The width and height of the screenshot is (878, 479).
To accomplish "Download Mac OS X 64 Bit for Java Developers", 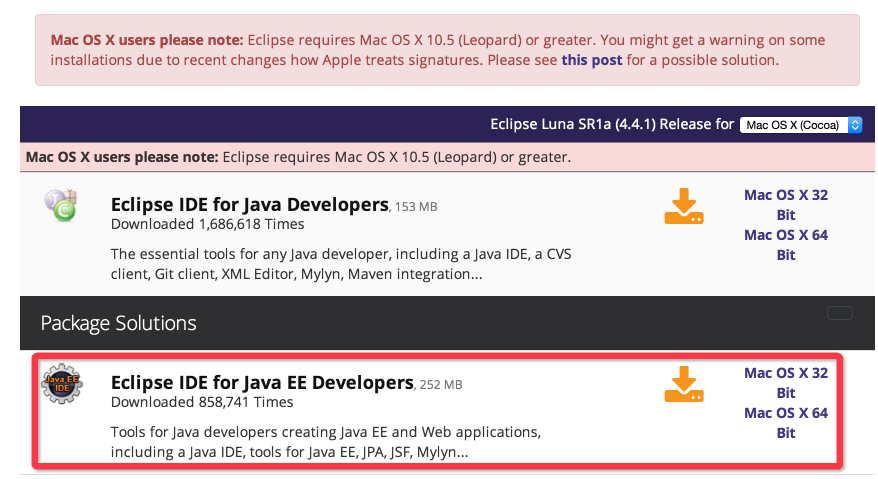I will pyautogui.click(x=786, y=244).
